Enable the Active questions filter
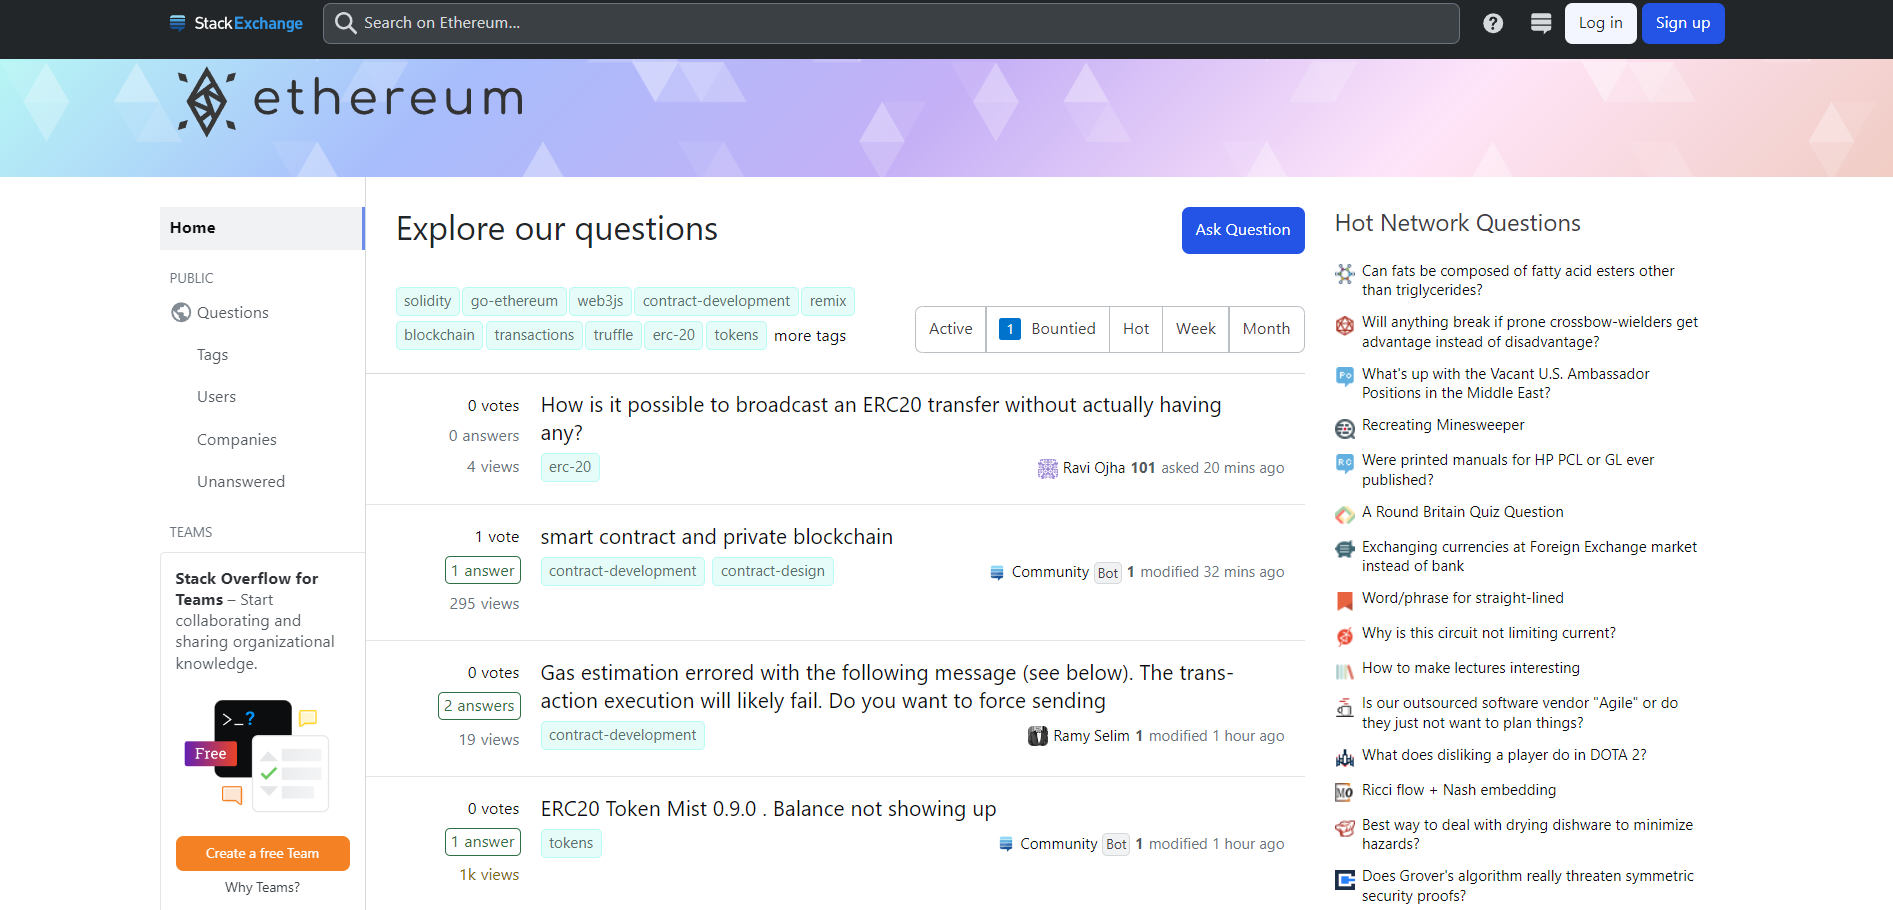This screenshot has width=1893, height=910. 950,329
